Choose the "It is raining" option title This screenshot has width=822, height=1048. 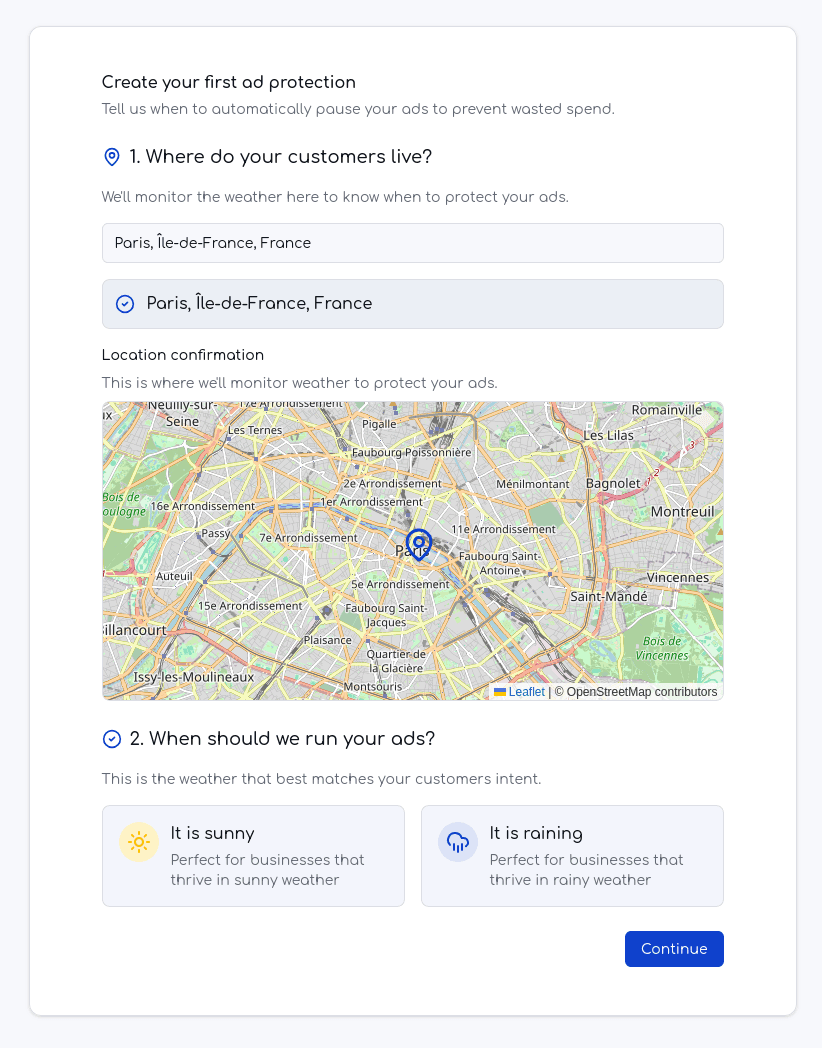536,833
